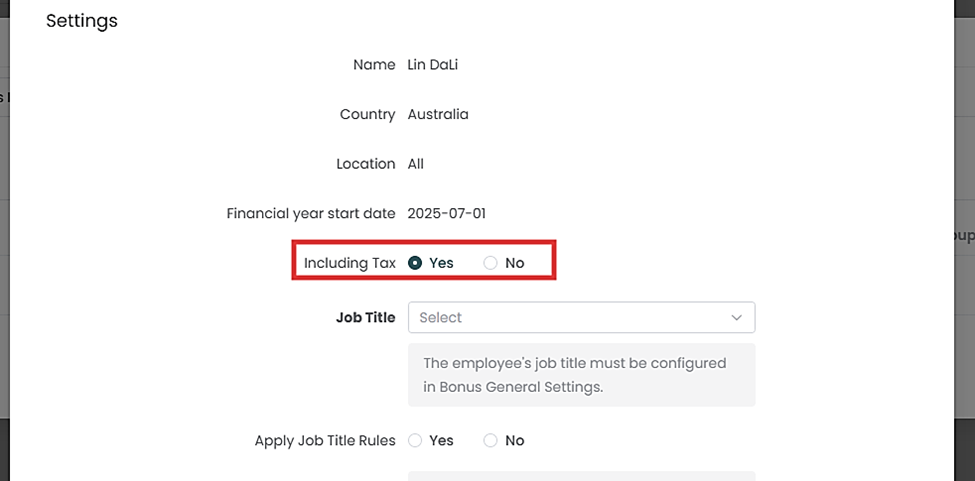Click the country value "Australia"
This screenshot has height=481, width=975.
438,115
